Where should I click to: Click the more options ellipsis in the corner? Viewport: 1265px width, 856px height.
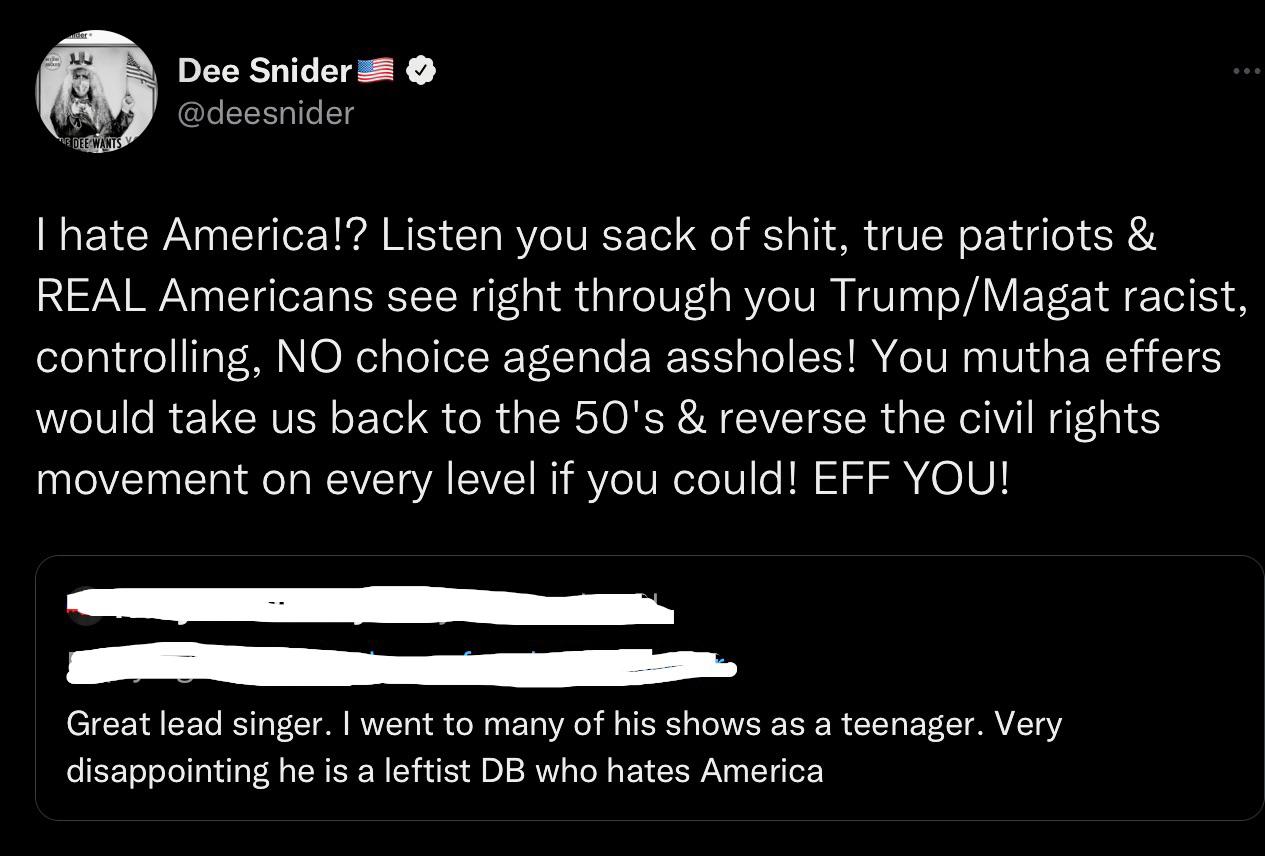[1246, 70]
